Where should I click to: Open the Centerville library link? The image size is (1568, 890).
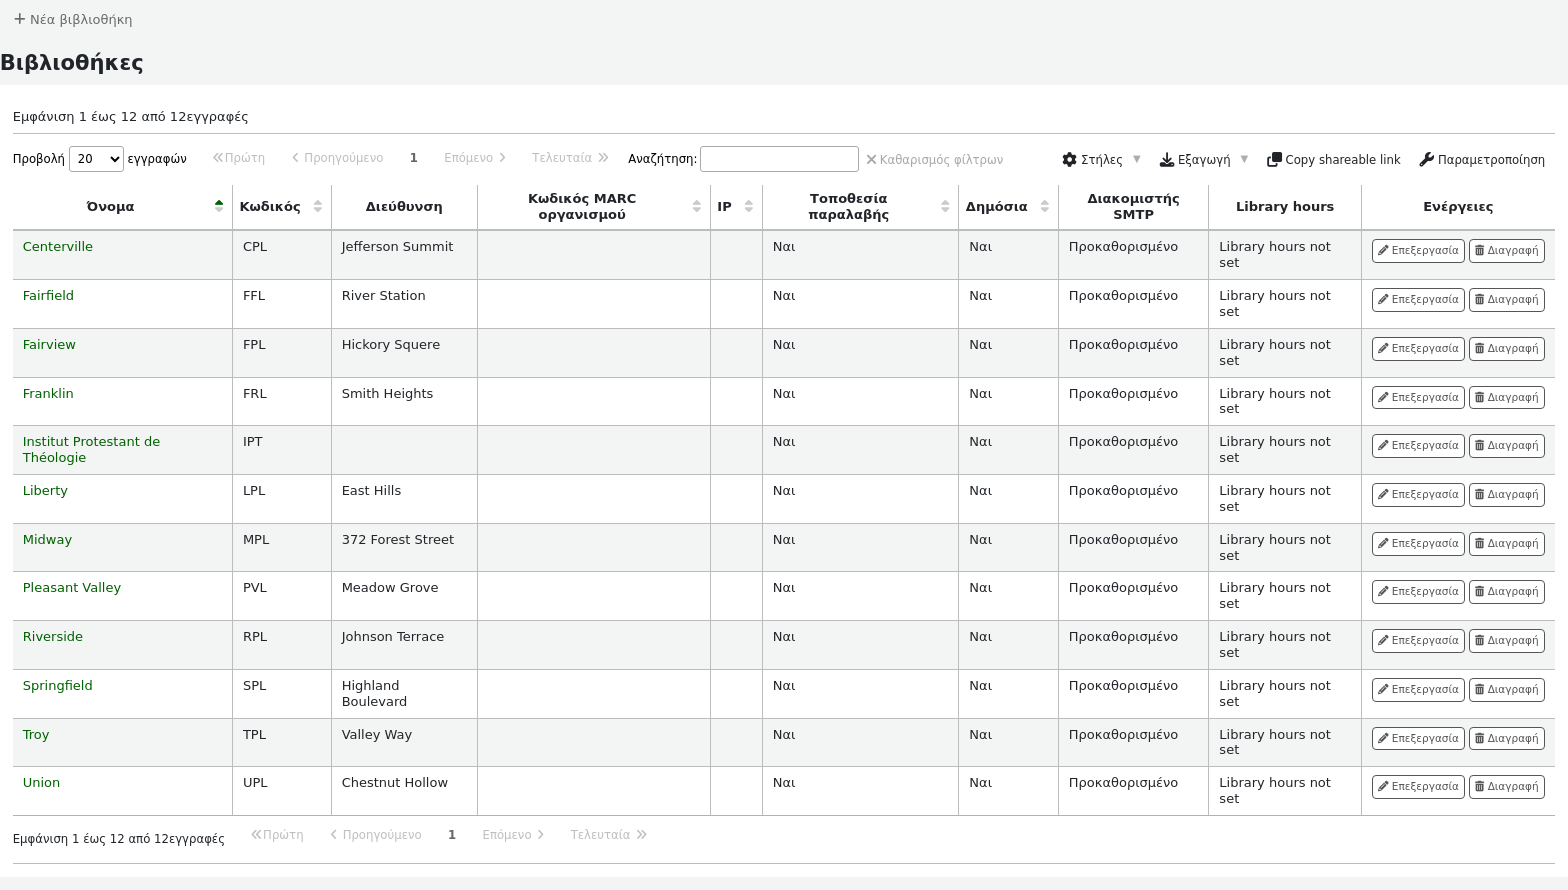[58, 247]
